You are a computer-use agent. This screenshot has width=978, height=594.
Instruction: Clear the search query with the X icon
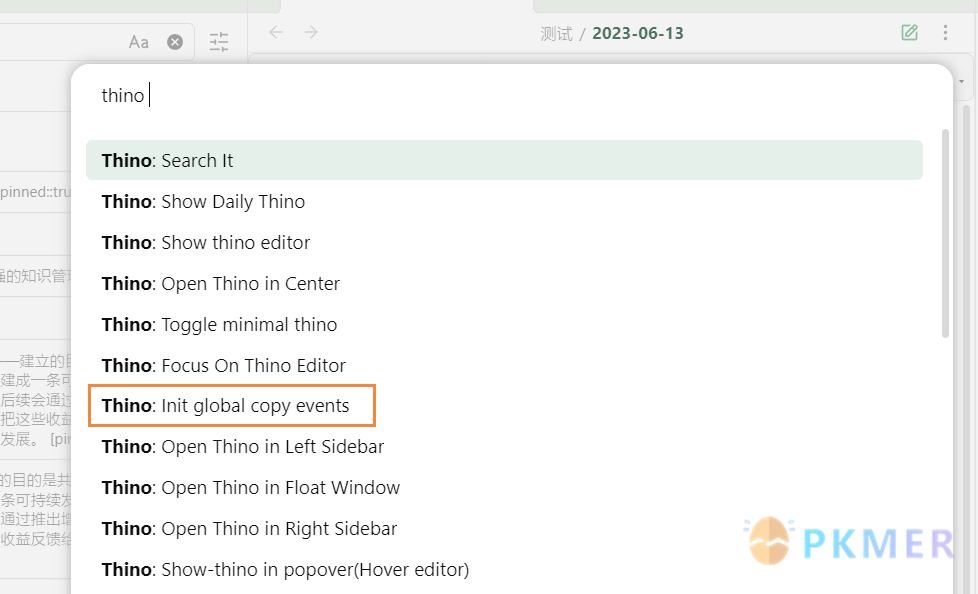[x=175, y=42]
